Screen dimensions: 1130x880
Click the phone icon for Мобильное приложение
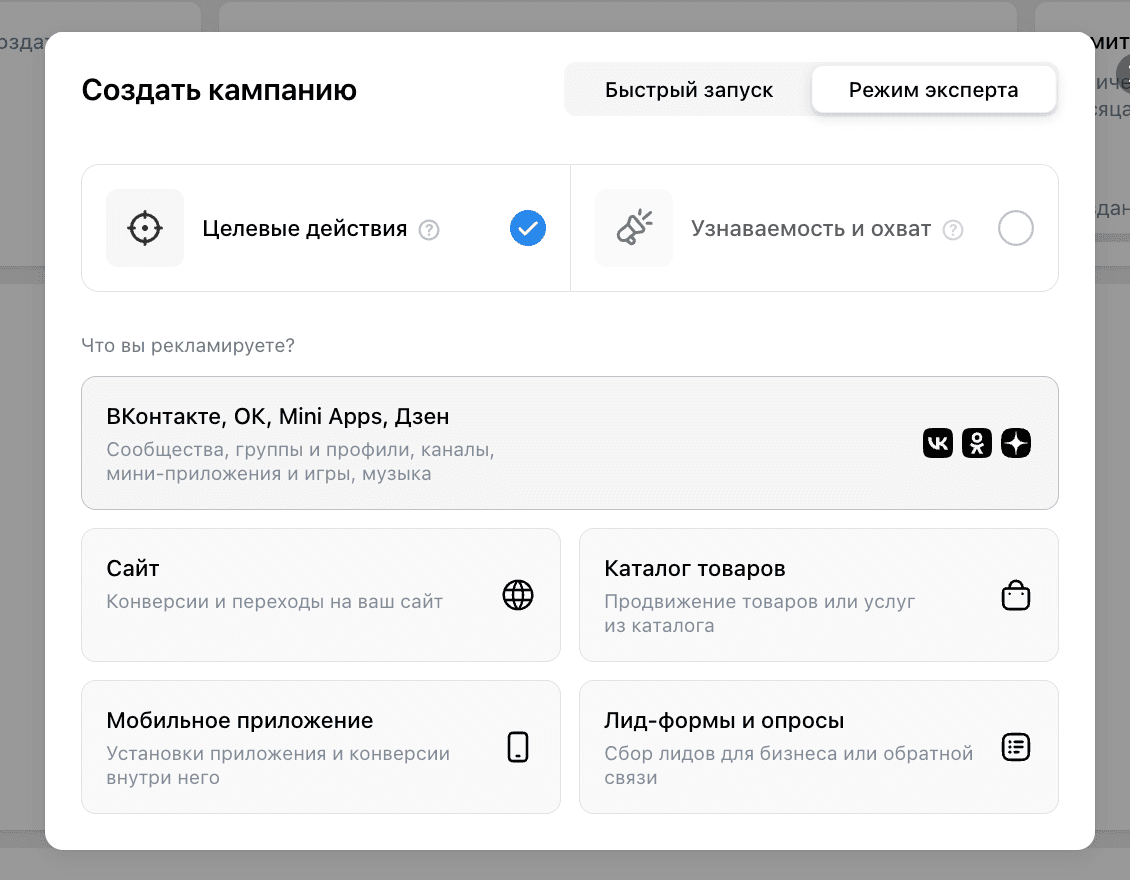[517, 747]
